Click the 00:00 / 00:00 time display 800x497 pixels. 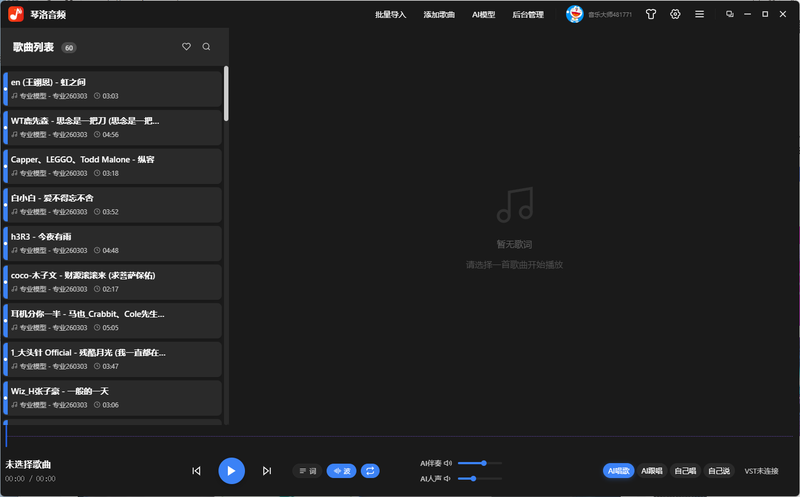(x=30, y=479)
